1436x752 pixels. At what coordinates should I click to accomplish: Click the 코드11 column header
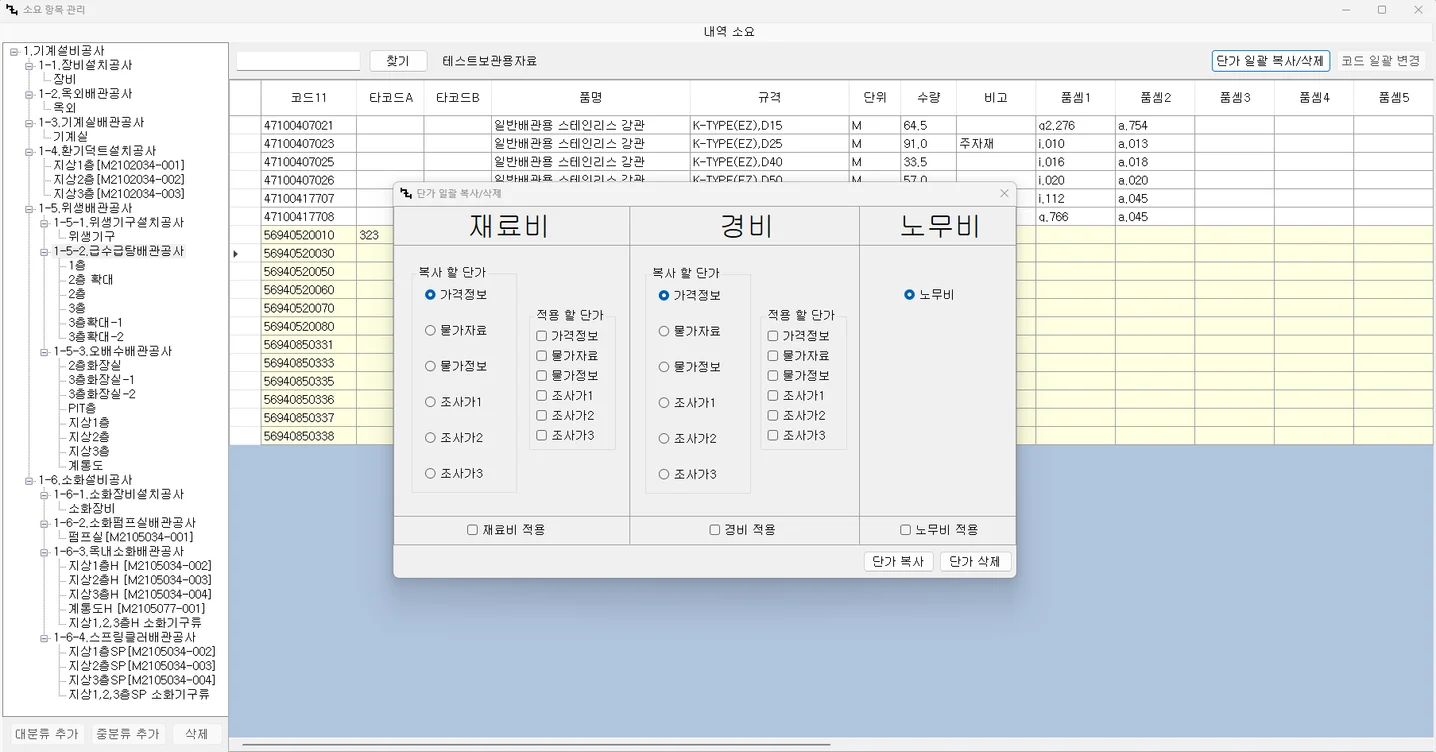(x=309, y=98)
